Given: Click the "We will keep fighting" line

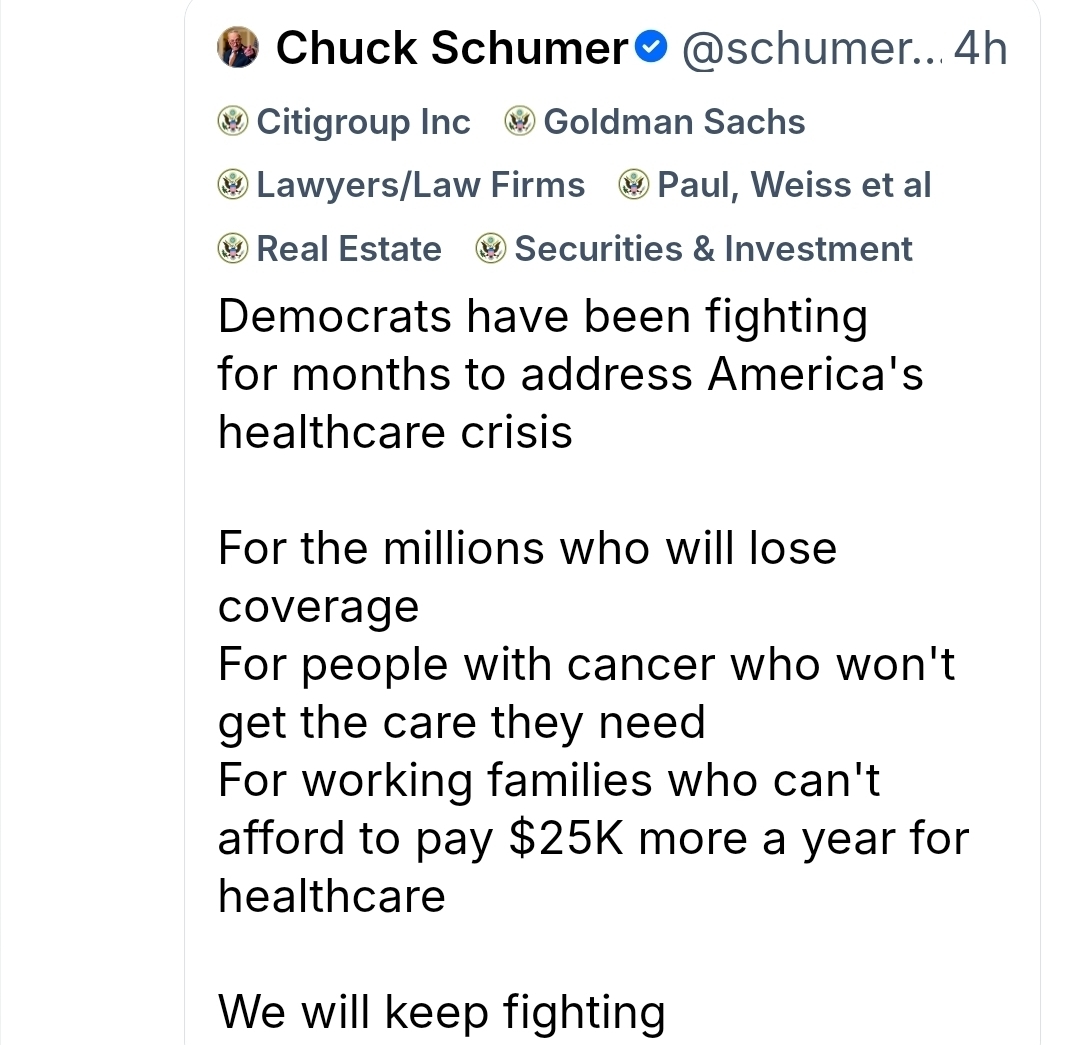Looking at the screenshot, I should (x=441, y=1010).
